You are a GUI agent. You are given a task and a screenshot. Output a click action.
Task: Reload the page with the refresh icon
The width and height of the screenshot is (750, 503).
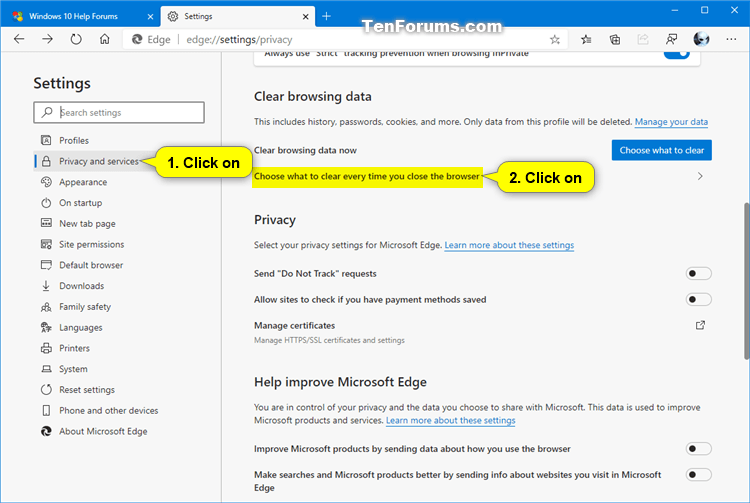76,39
